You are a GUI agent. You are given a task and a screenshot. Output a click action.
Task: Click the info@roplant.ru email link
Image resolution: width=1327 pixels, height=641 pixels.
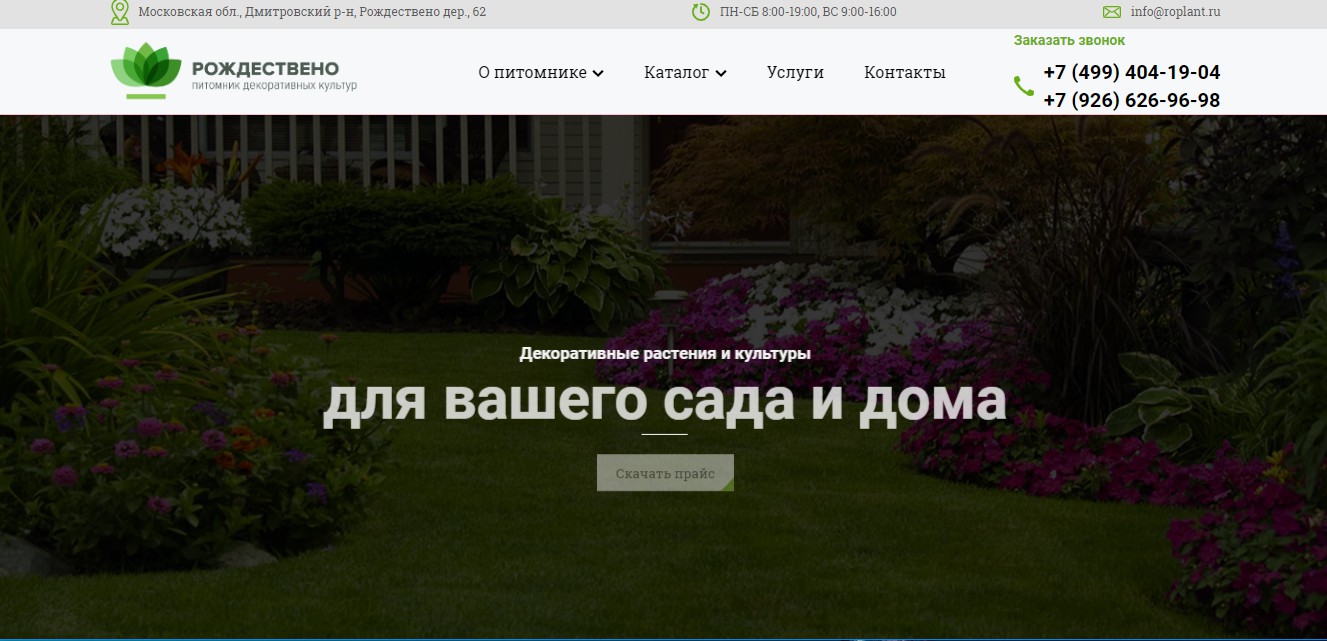pos(1176,12)
